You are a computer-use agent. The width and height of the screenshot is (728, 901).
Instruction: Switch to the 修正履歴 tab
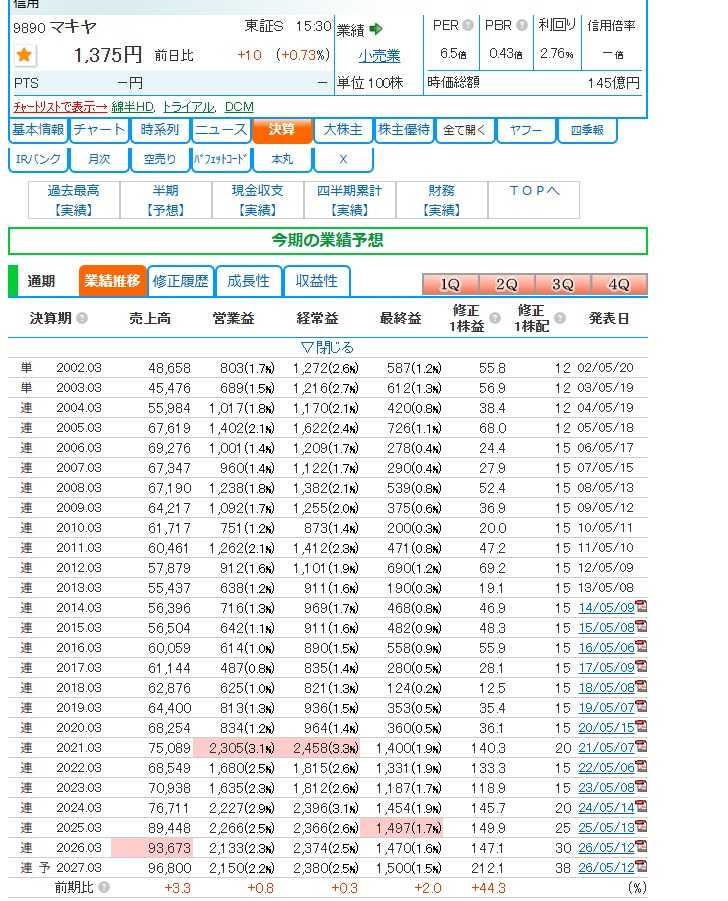(x=180, y=281)
